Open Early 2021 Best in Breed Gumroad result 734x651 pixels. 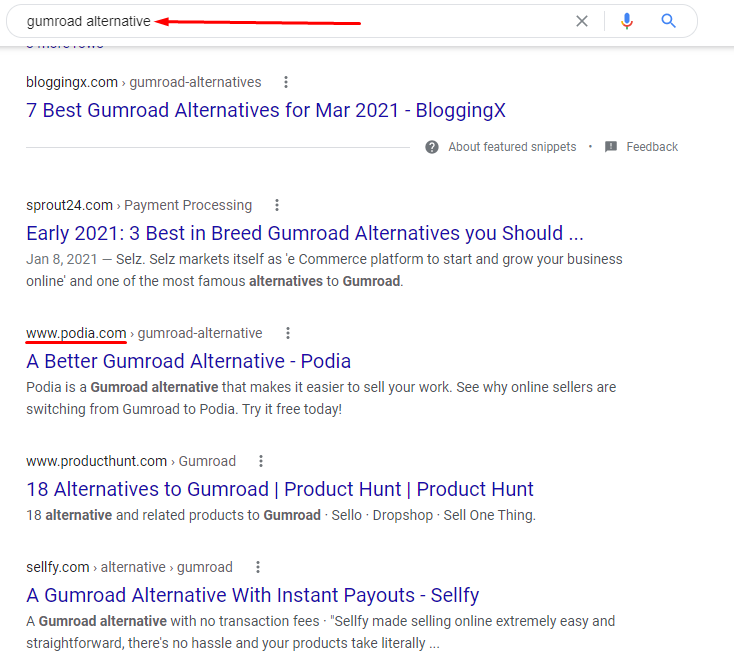click(305, 233)
